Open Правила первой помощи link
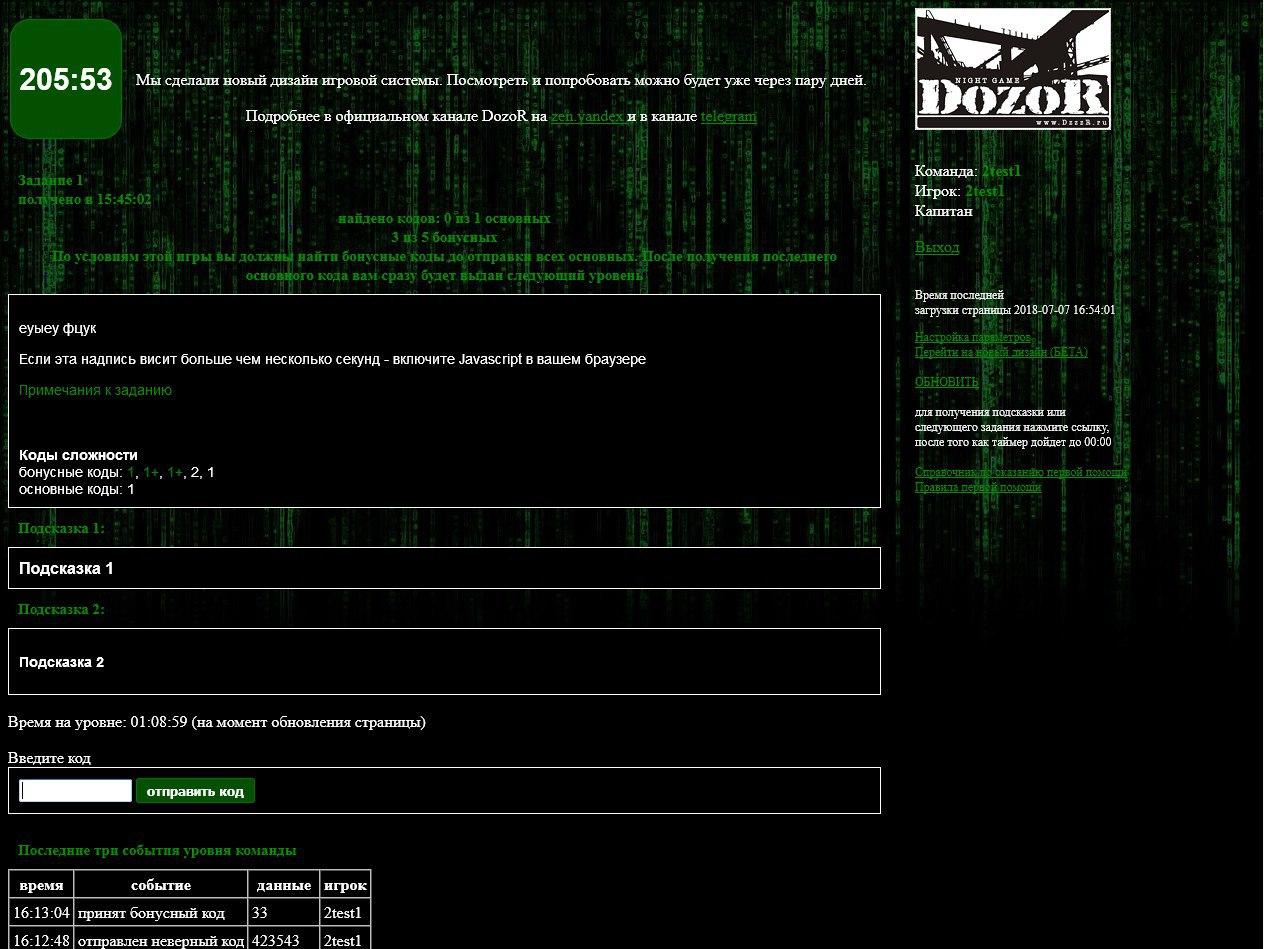Viewport: 1264px width, 949px height. pos(977,487)
